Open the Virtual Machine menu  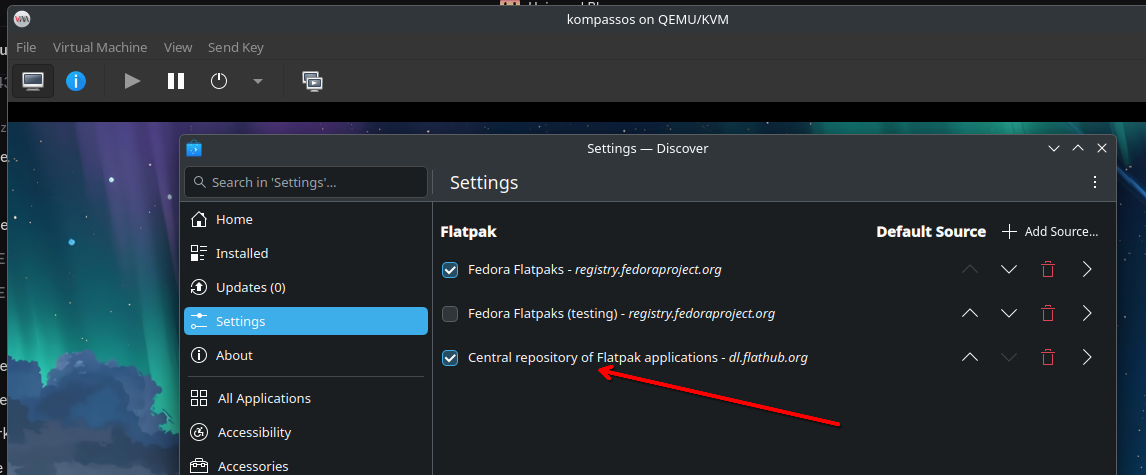click(100, 47)
